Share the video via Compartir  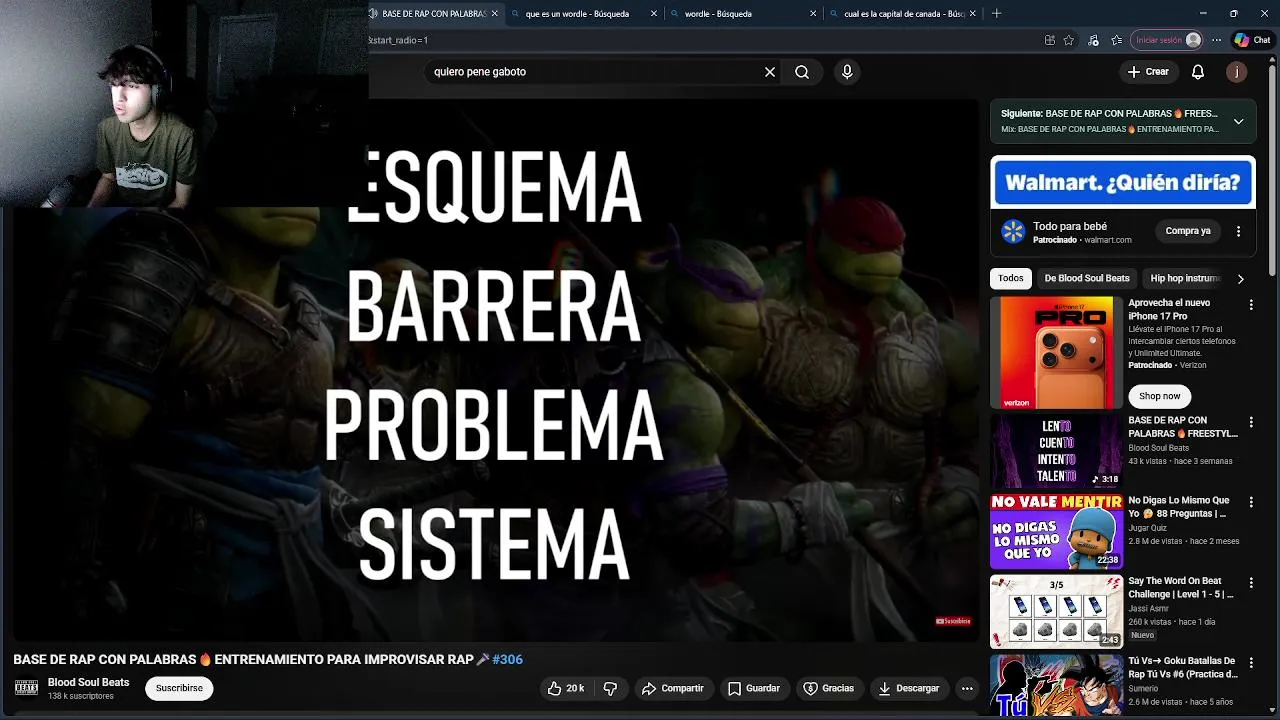(x=673, y=688)
